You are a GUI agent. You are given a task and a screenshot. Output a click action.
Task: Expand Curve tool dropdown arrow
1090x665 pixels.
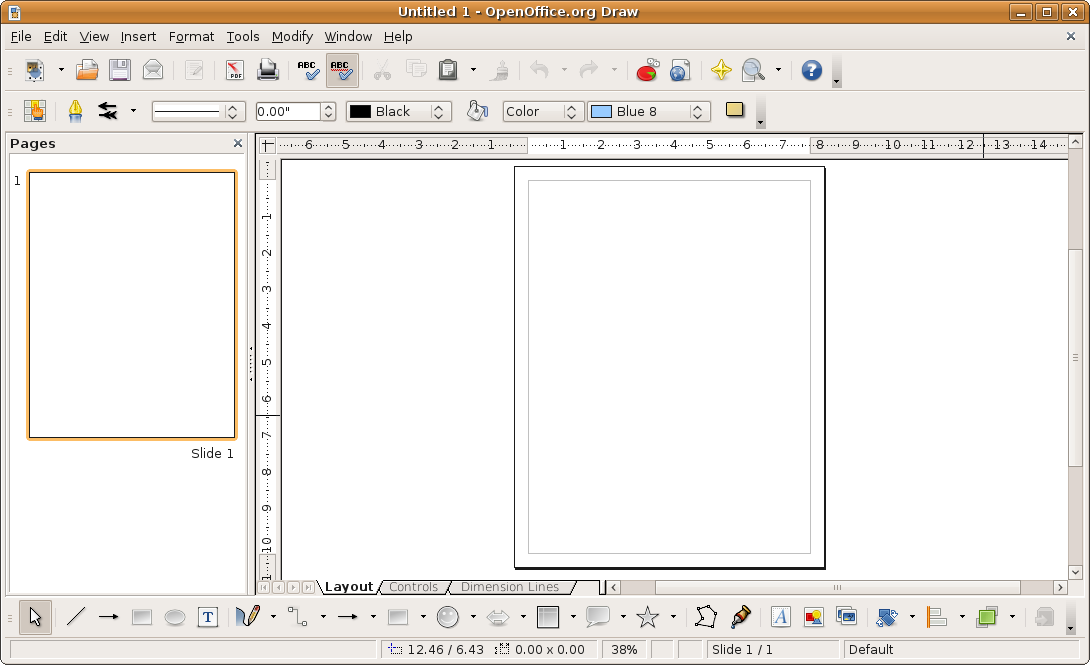[x=273, y=616]
